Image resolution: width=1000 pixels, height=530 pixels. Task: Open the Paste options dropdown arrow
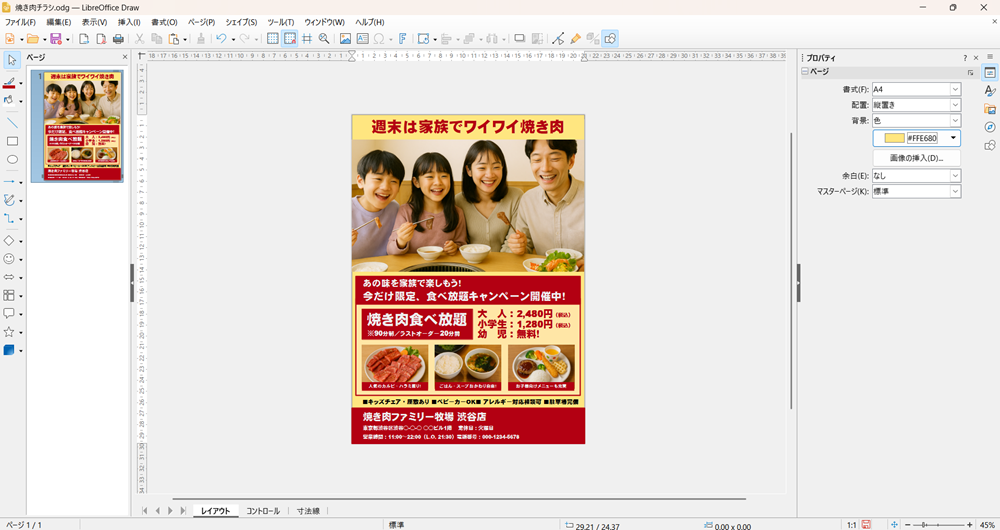[x=185, y=40]
